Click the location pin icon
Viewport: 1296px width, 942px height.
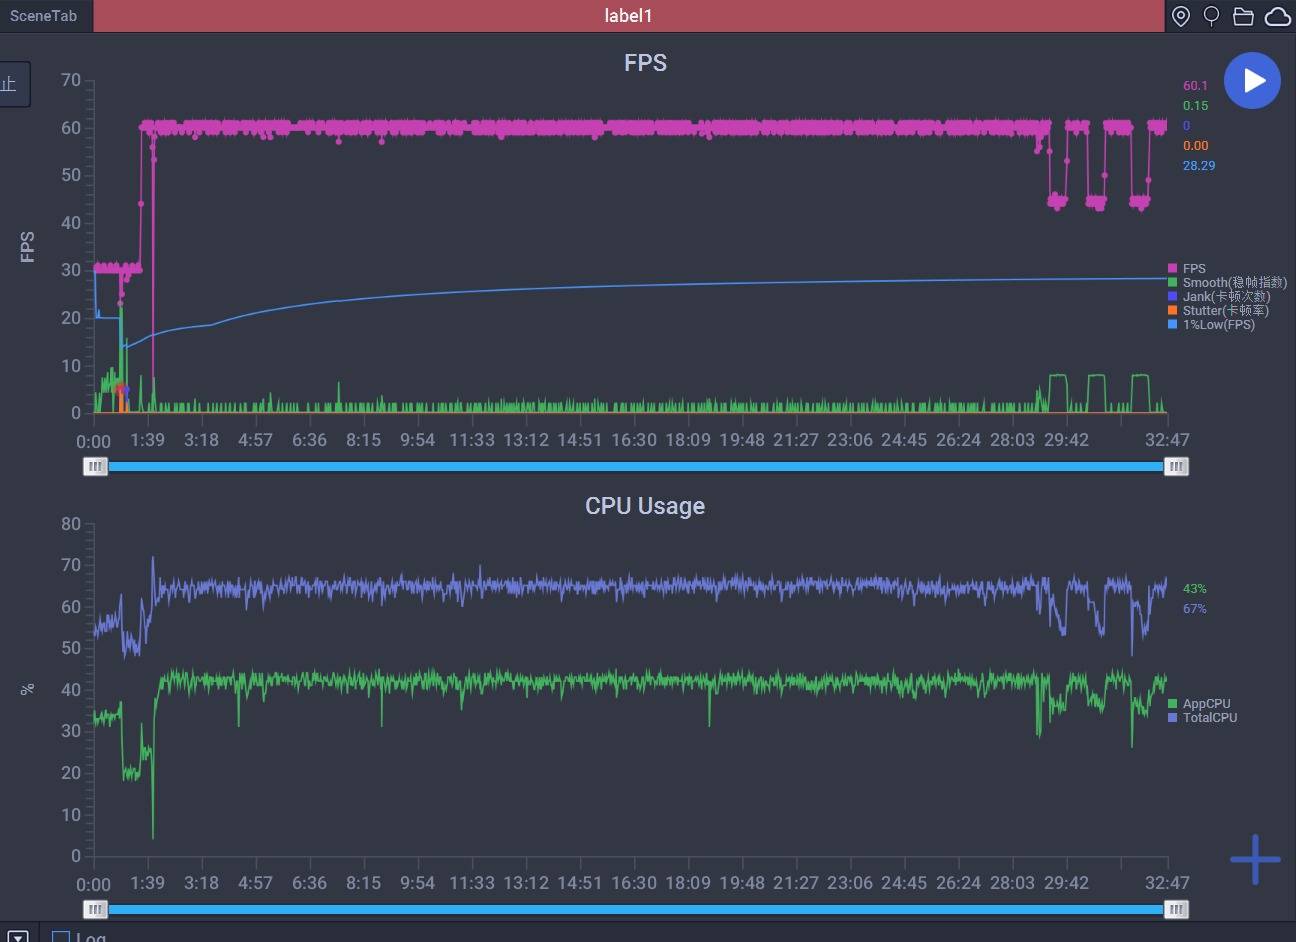pos(1180,16)
